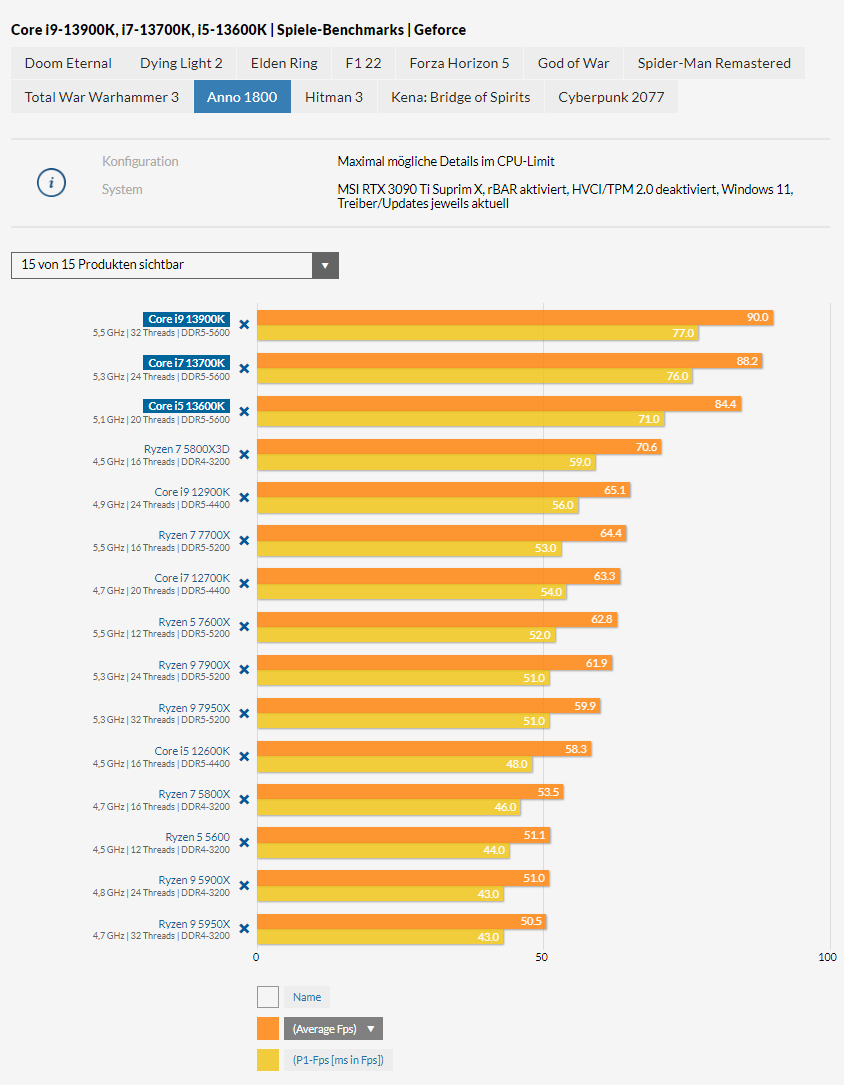This screenshot has width=850, height=1085.
Task: Remove Ryzen 5 5600 with its X icon
Action: click(244, 842)
